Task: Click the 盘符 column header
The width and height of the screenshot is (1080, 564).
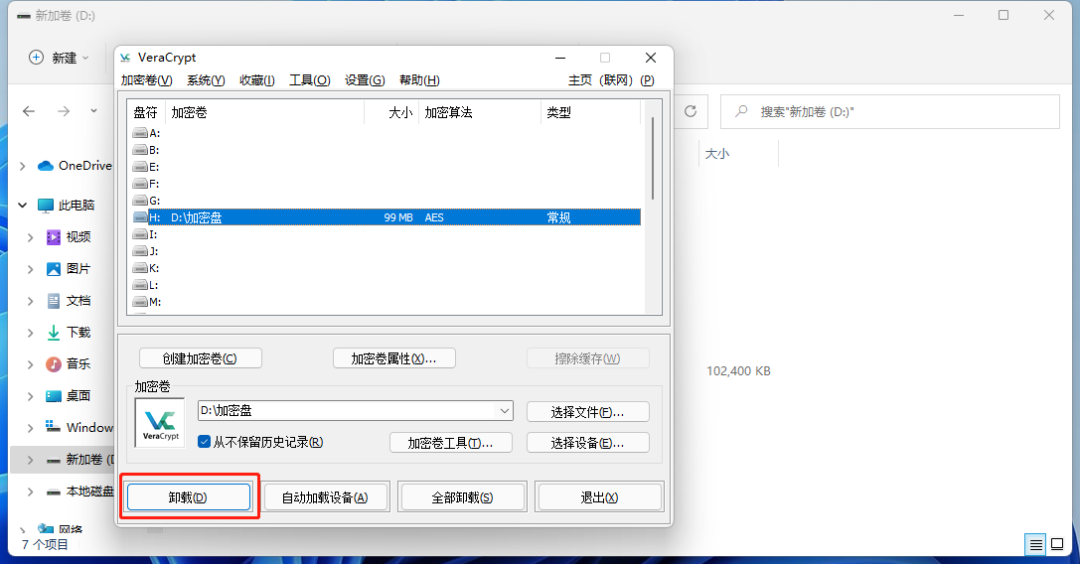Action: coord(146,112)
